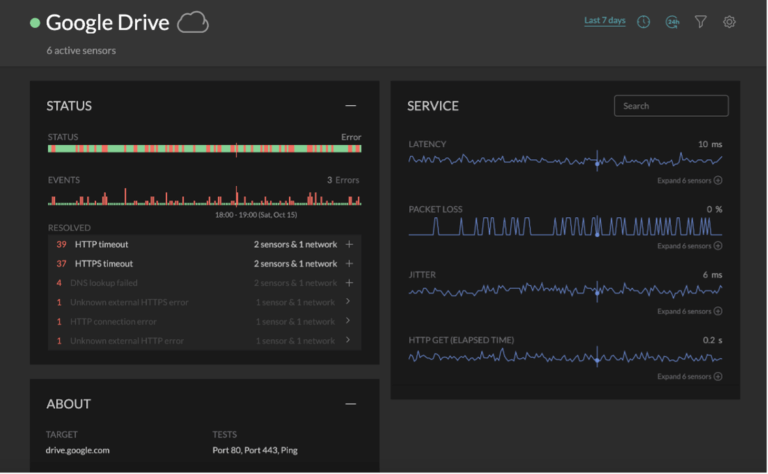The image size is (768, 474).
Task: Expand 6 sensors under Jitter chart
Action: [689, 311]
